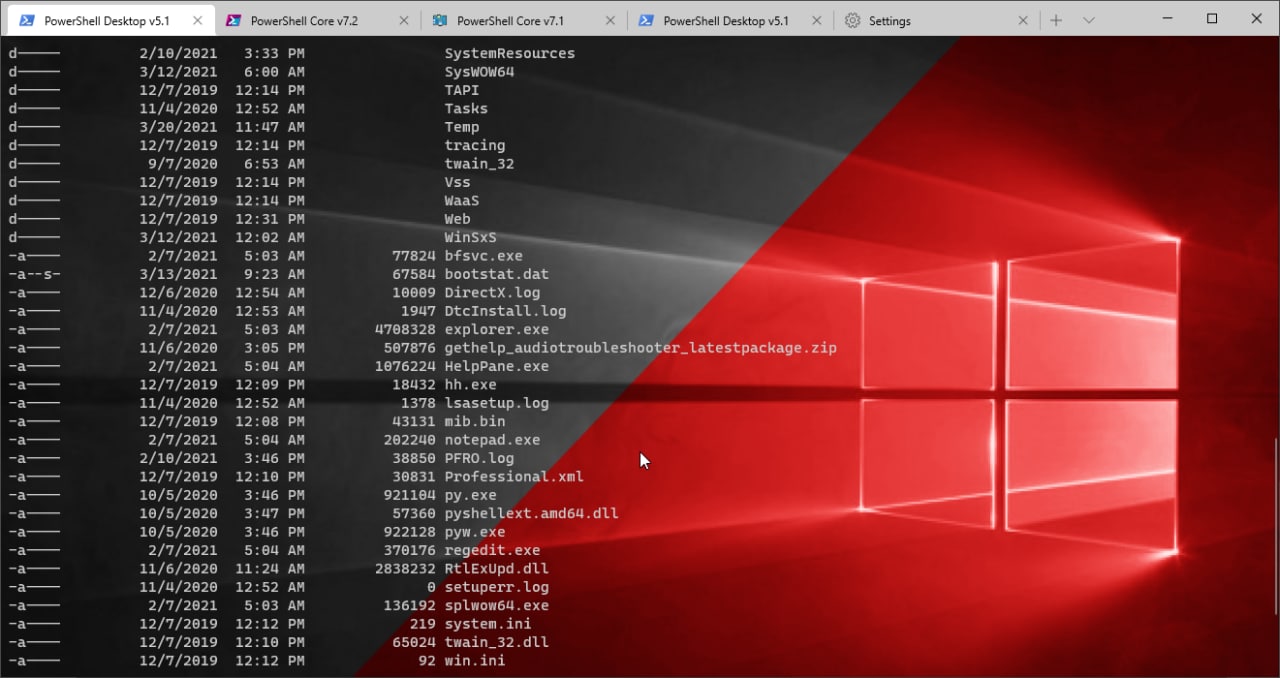Click the pyshellext.amd64.dll file name
Screen dimensions: 1280x678
(x=532, y=513)
